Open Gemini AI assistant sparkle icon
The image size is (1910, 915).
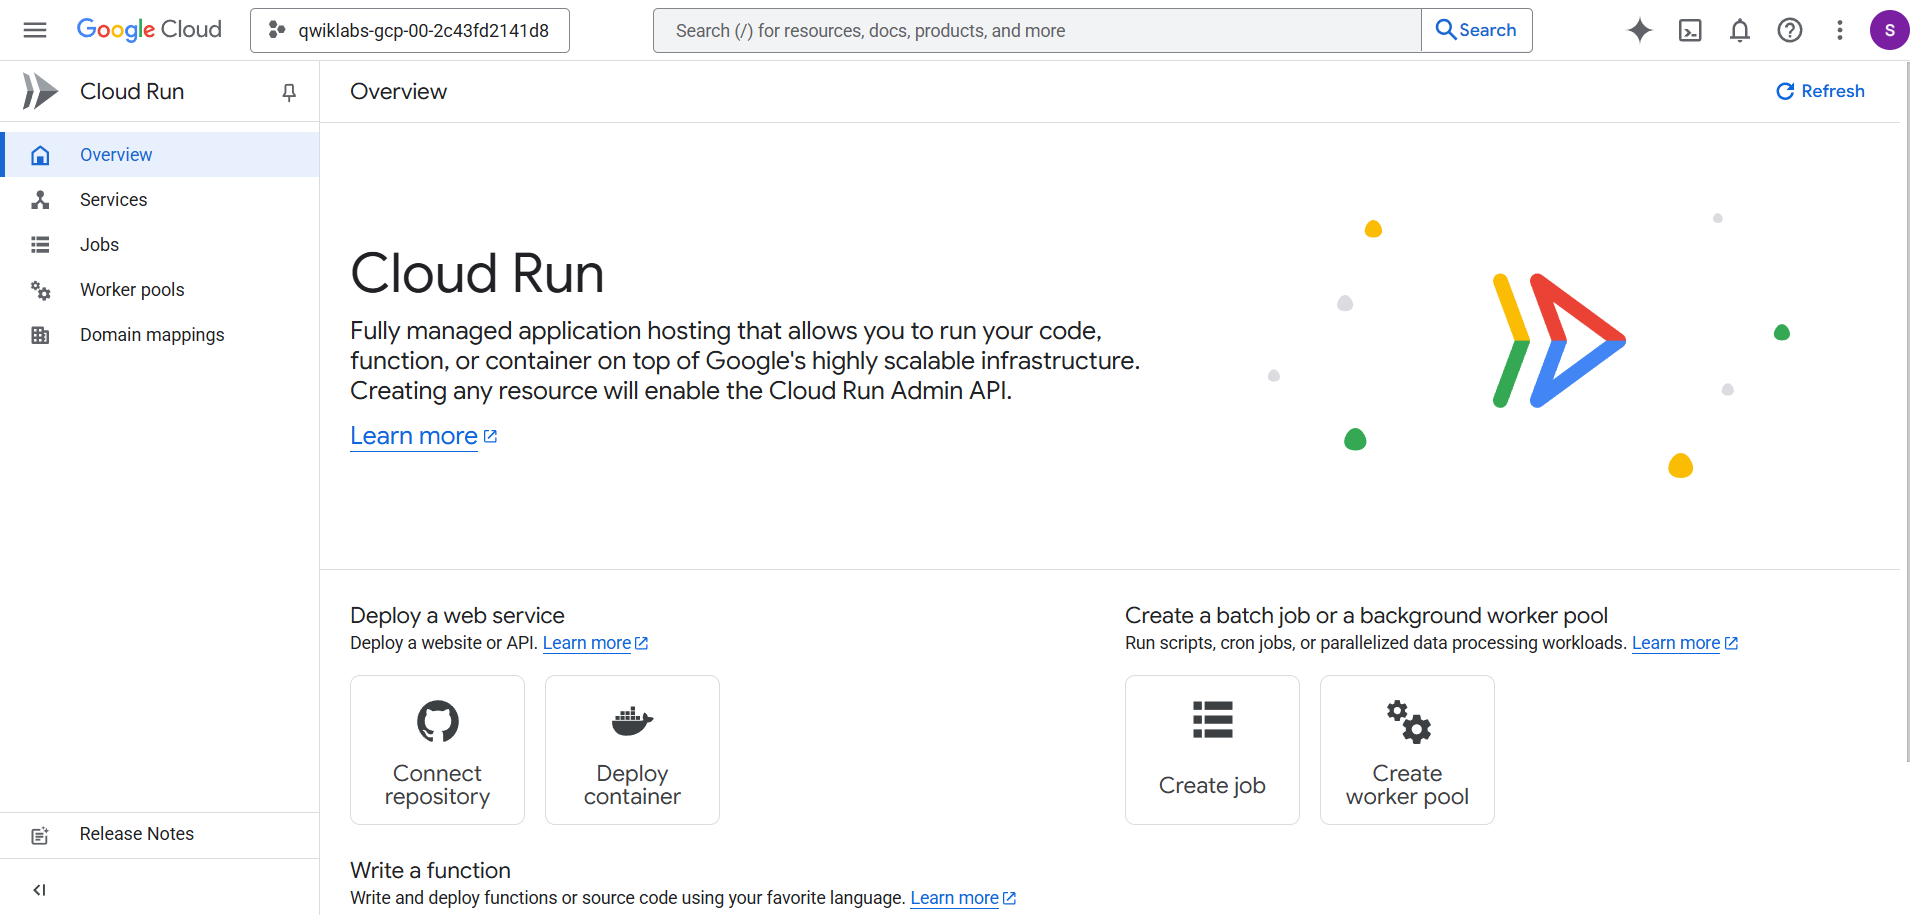[1639, 30]
